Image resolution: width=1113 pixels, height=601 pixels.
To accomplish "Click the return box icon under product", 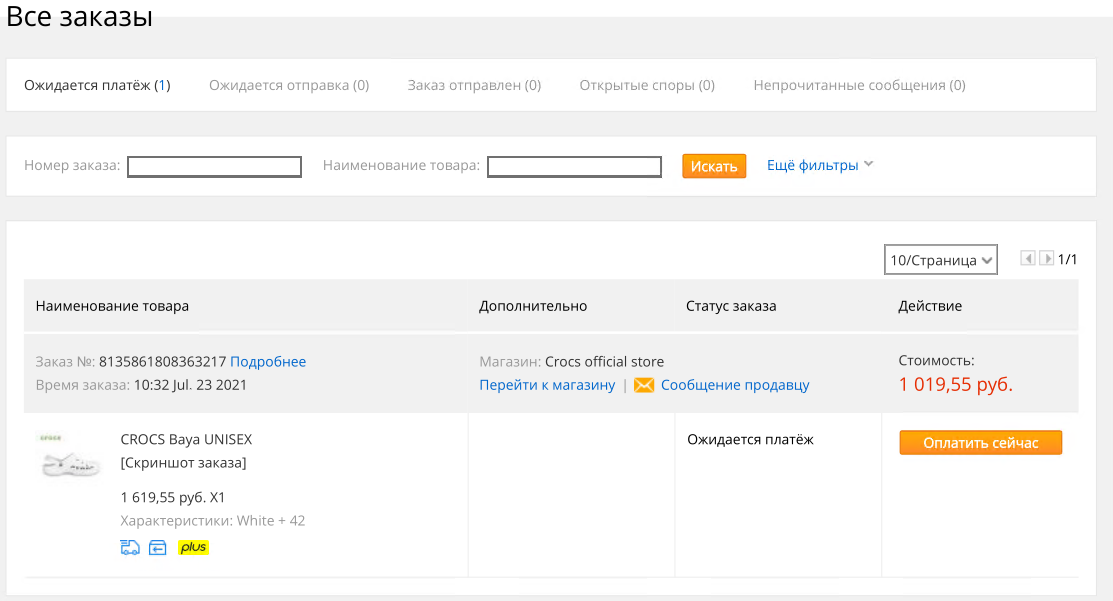I will [x=158, y=547].
